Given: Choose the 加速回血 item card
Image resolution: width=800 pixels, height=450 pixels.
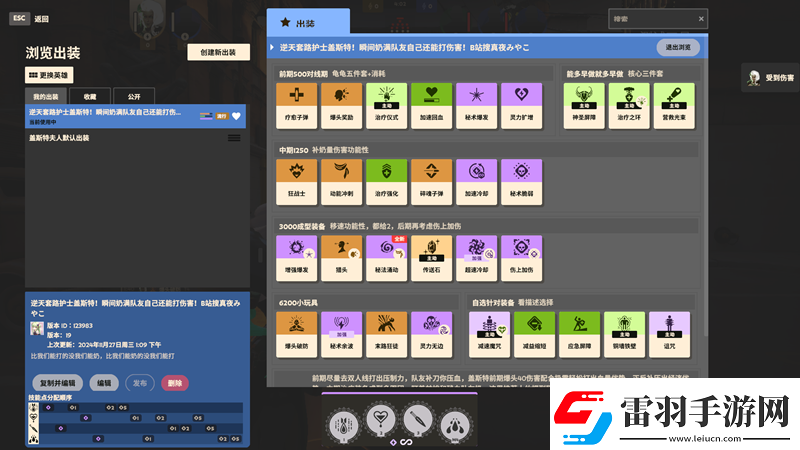Looking at the screenshot, I should click(431, 106).
